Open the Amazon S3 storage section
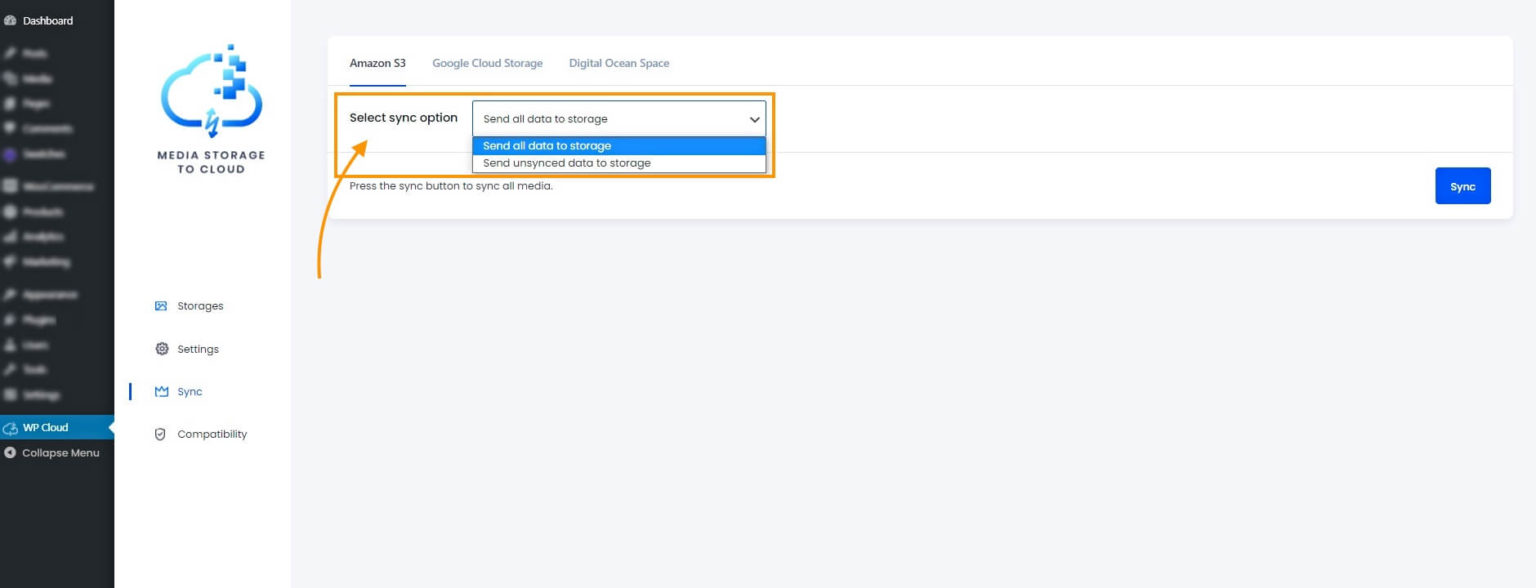Viewport: 1536px width, 588px height. (x=377, y=62)
